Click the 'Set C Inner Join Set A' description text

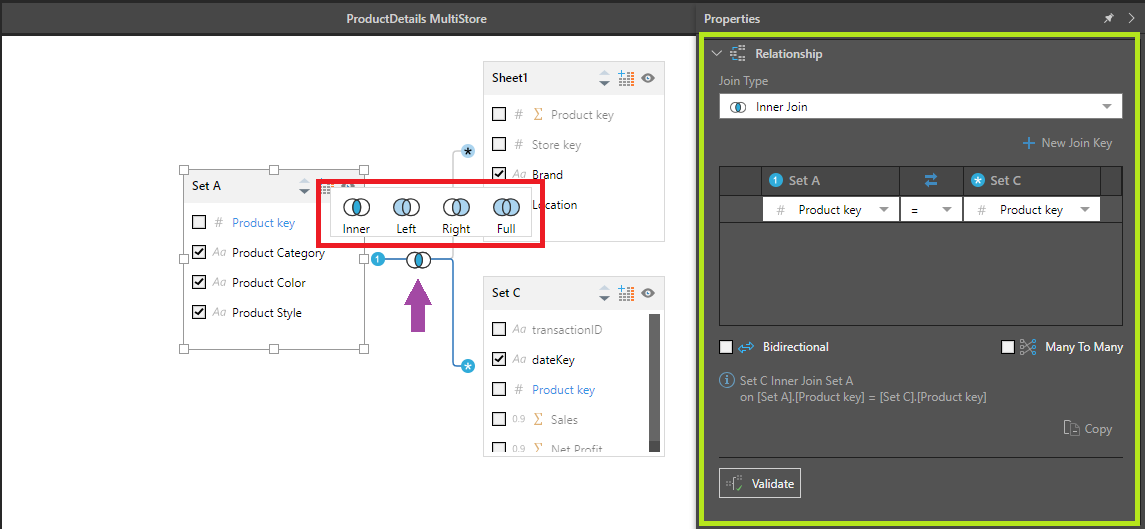[x=797, y=380]
